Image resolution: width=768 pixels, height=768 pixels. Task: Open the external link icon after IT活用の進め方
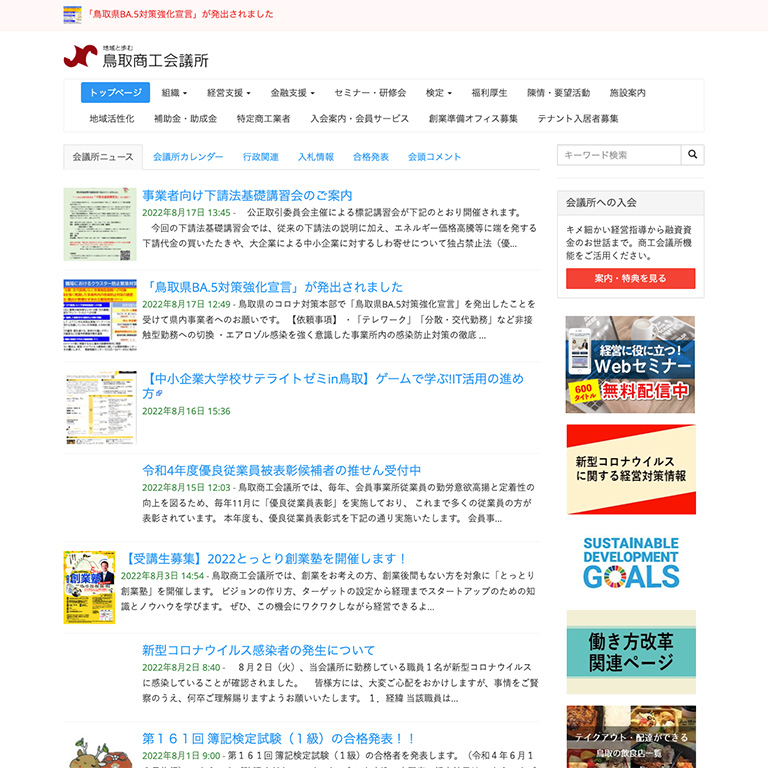(x=159, y=393)
